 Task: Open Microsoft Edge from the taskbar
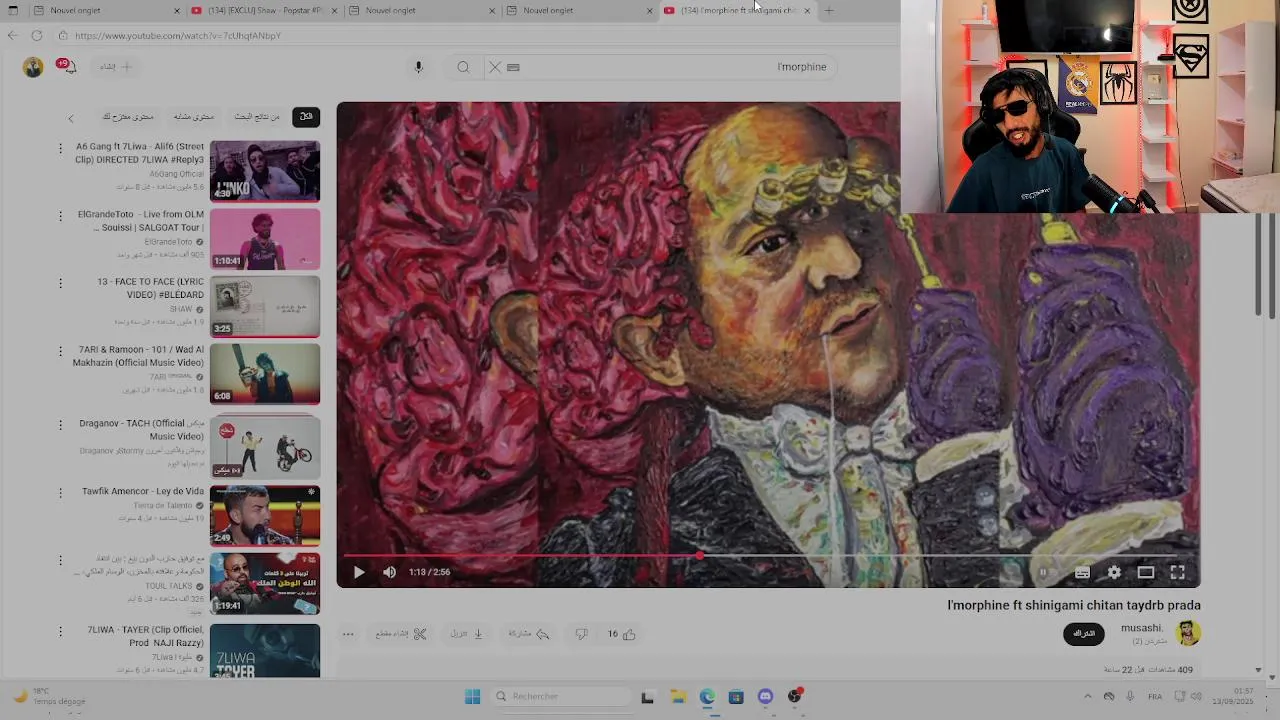(x=707, y=696)
